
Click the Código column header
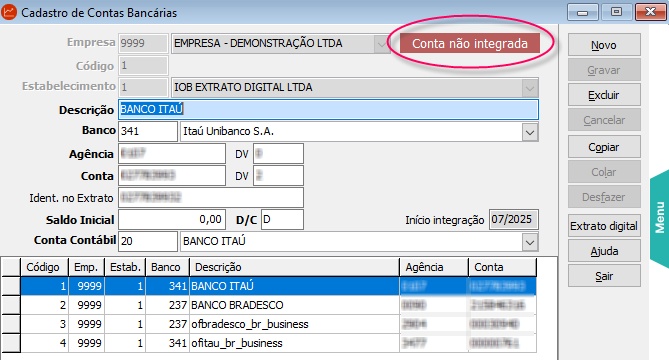(44, 267)
